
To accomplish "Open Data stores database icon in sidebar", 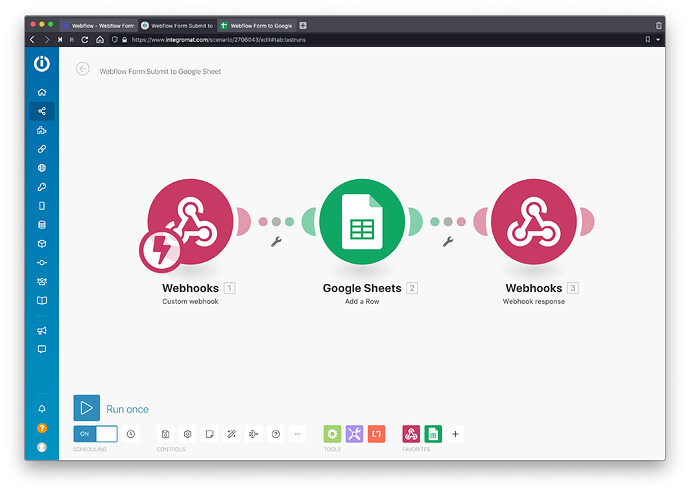I will click(x=42, y=225).
